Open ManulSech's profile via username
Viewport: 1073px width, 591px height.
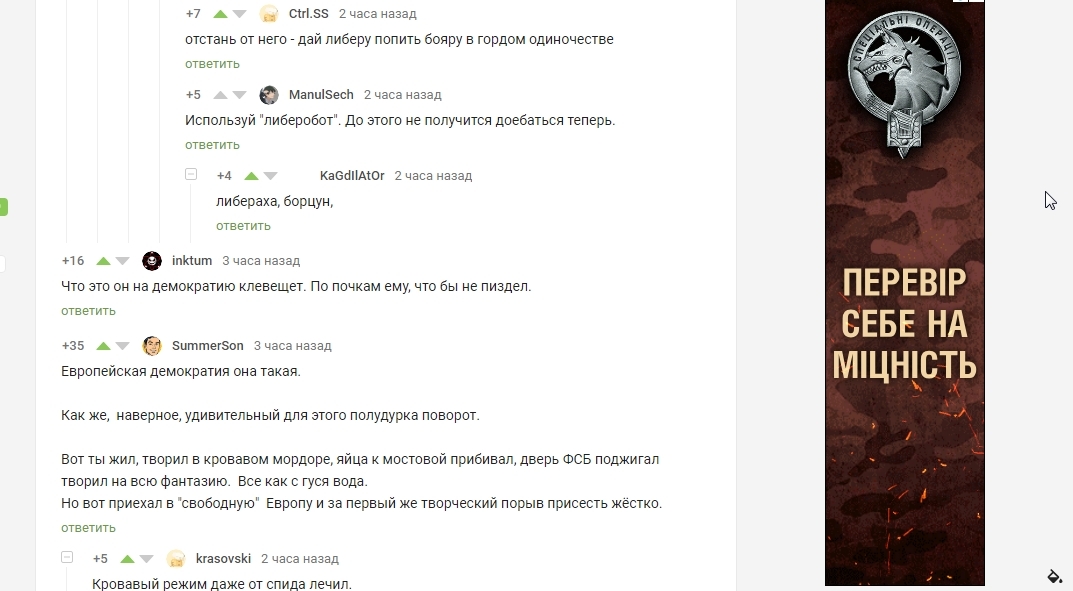(x=321, y=94)
